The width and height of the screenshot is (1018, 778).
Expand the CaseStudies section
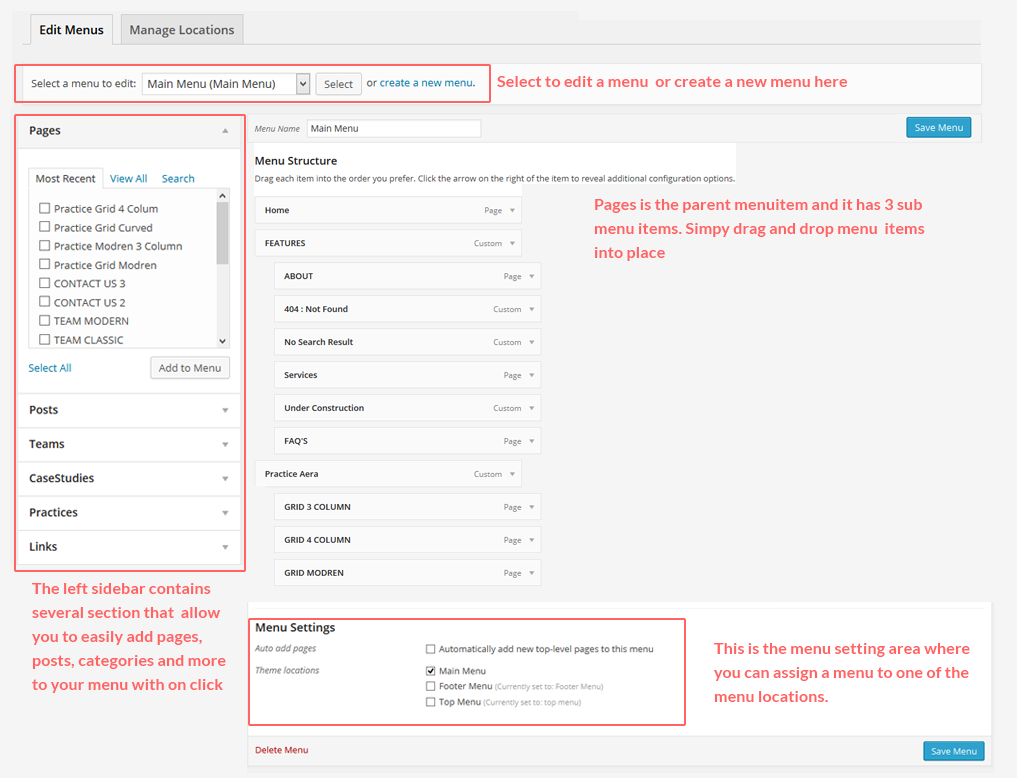point(128,478)
